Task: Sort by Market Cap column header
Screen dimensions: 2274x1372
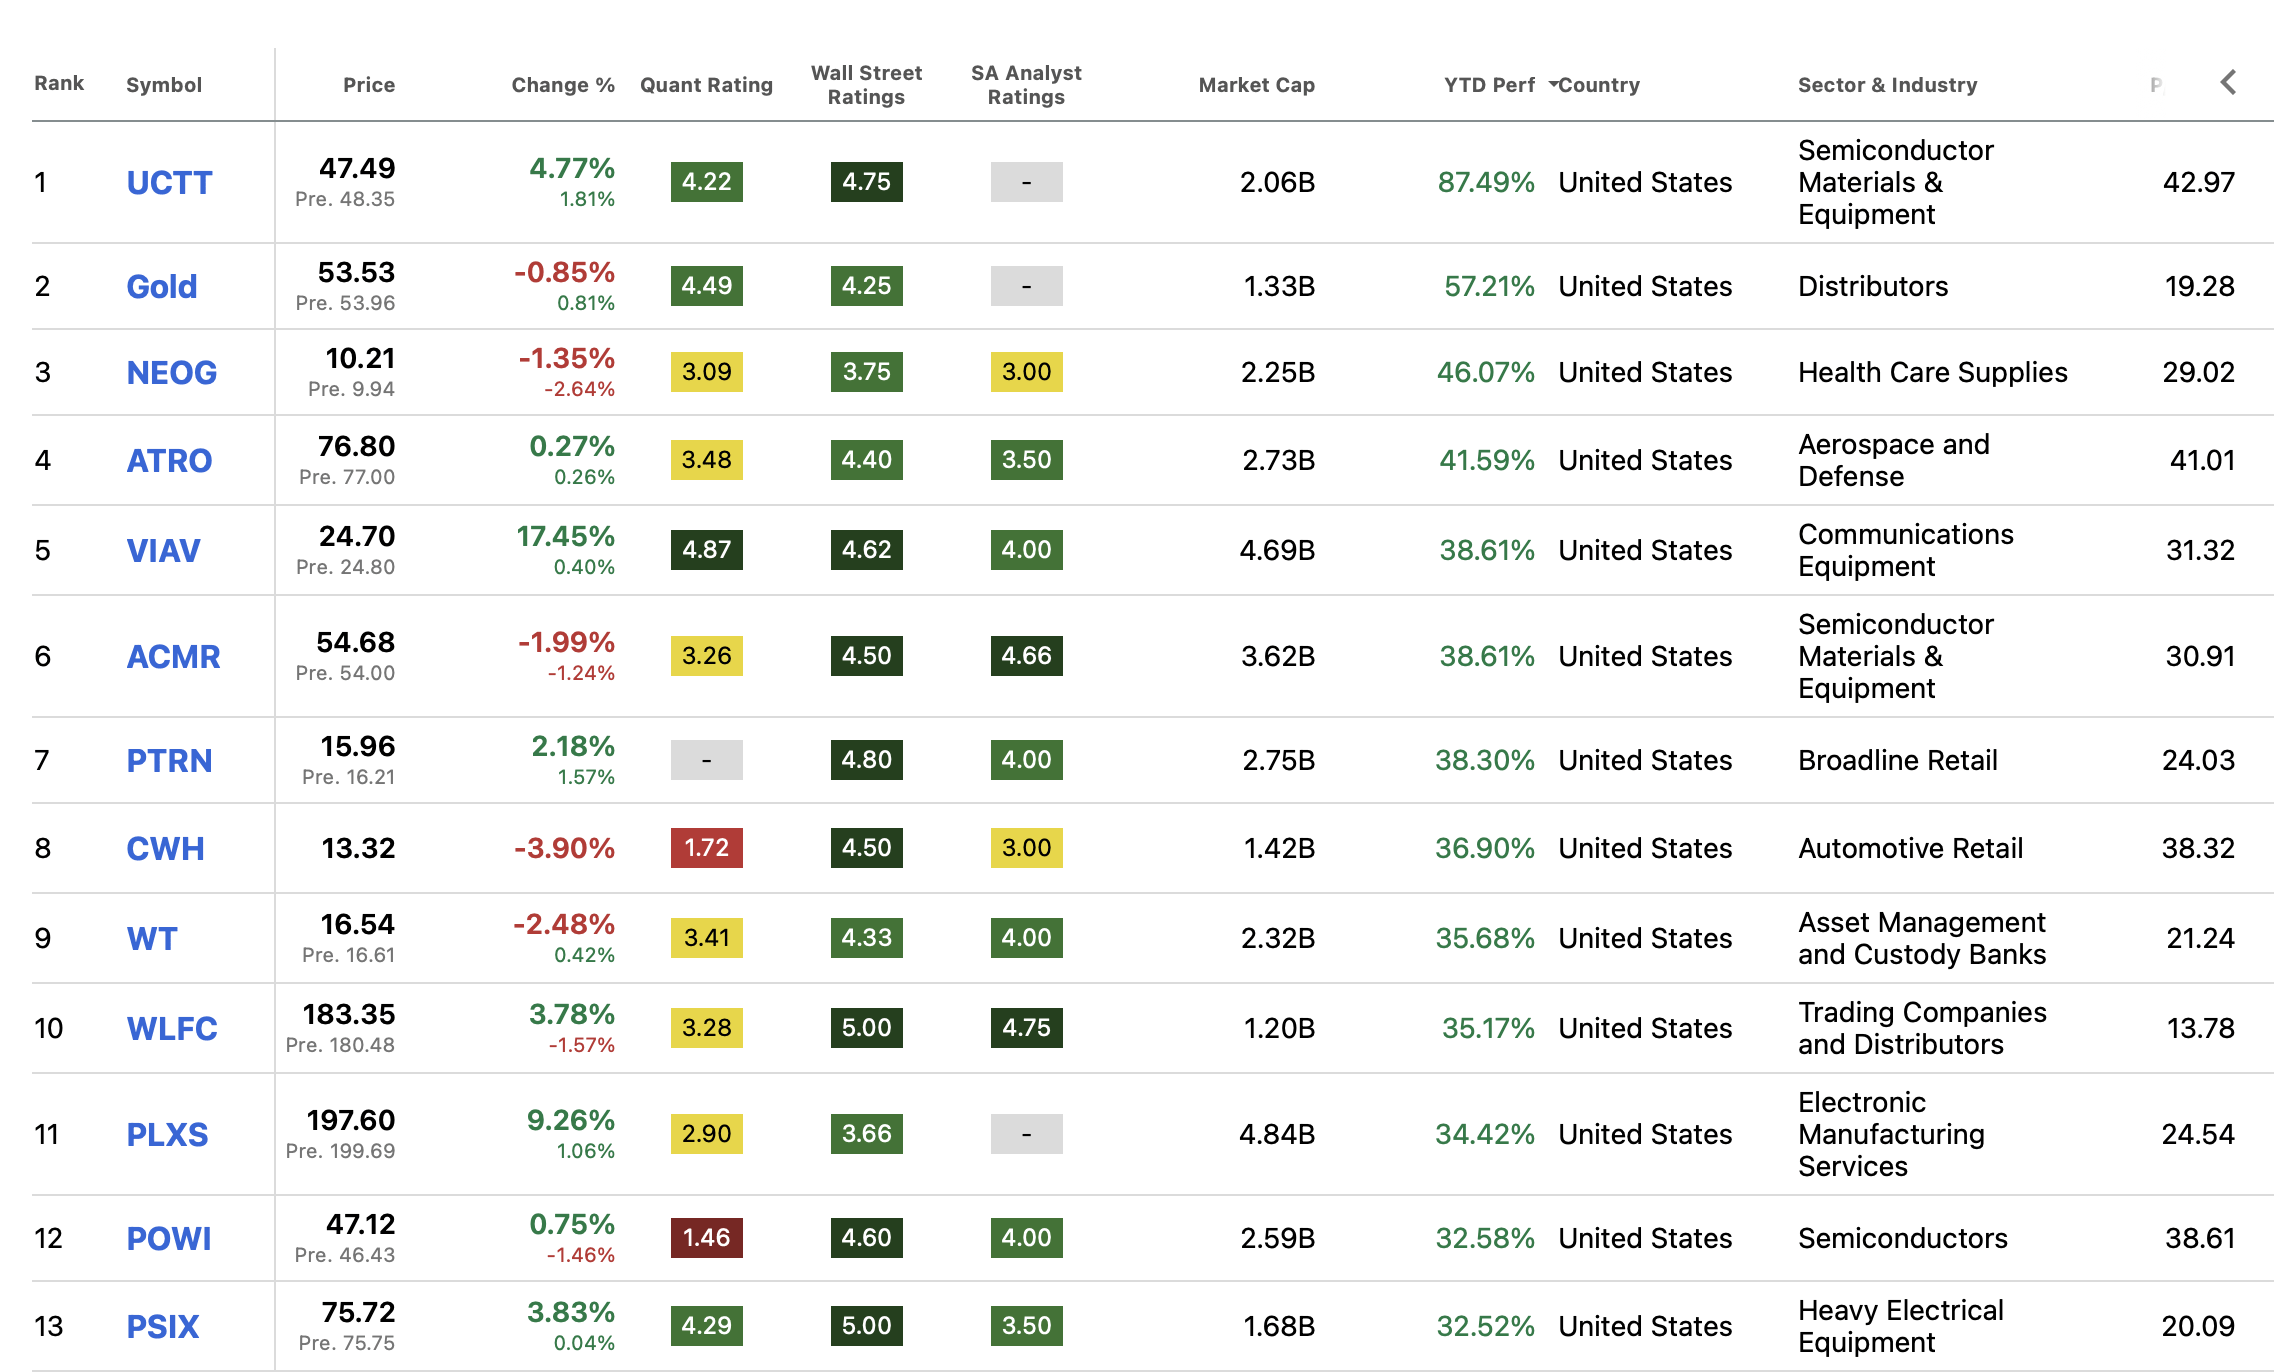Action: (1256, 85)
